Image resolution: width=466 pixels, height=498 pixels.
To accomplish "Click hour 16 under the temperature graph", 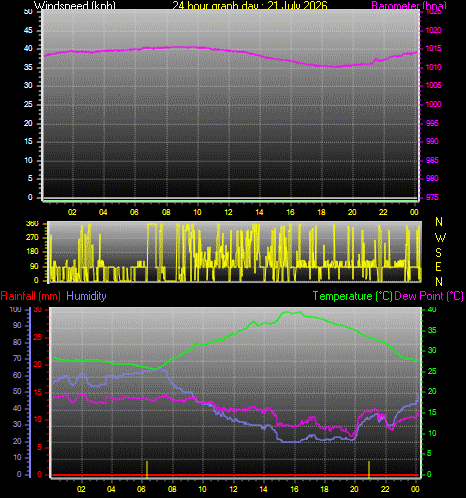I will 294,489.
